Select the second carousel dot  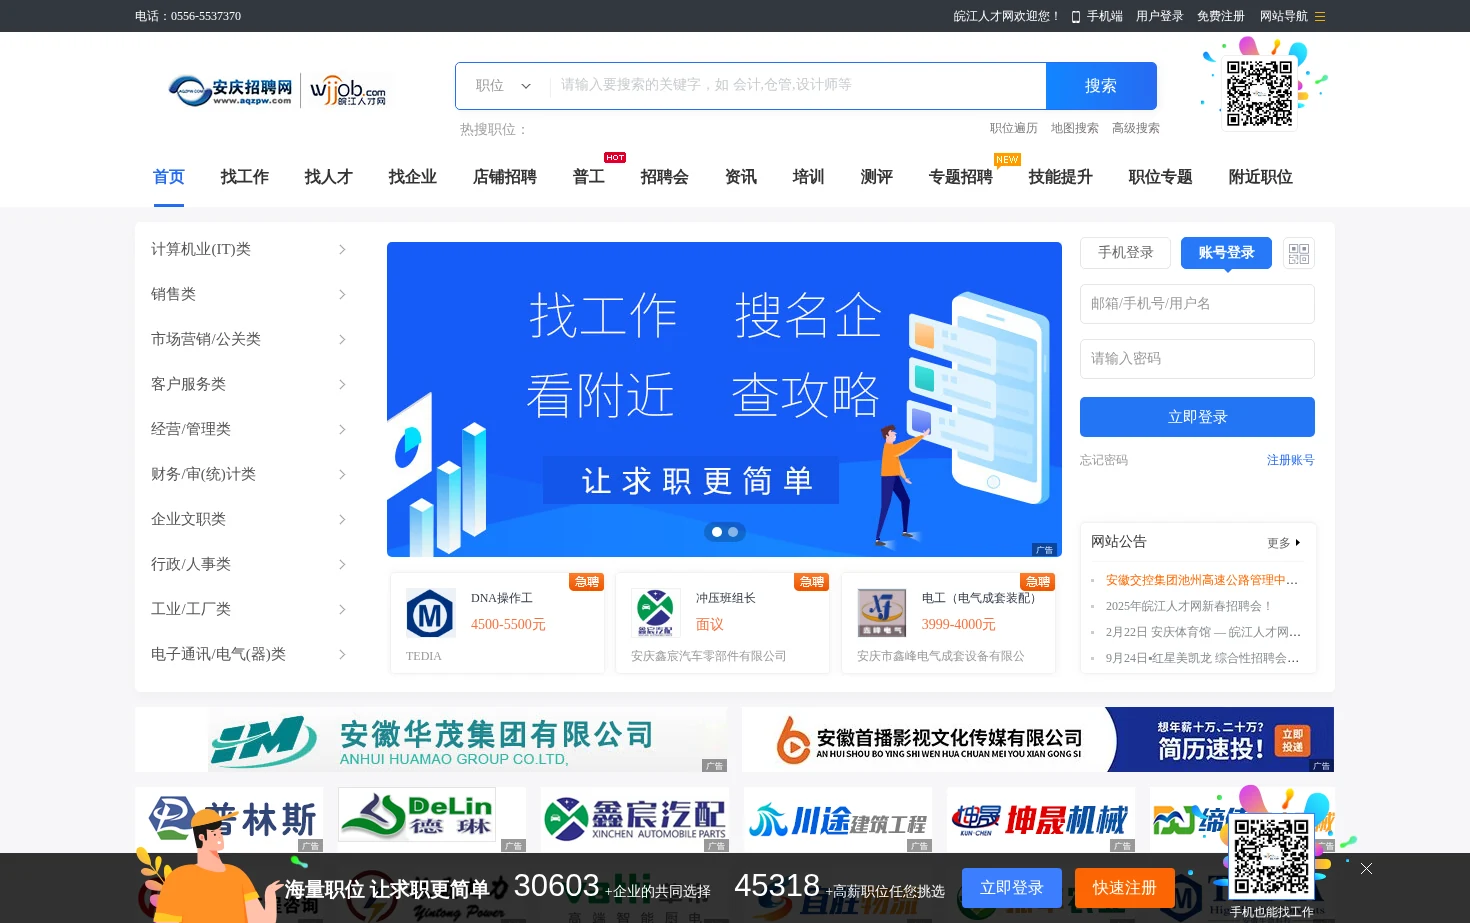coord(733,532)
